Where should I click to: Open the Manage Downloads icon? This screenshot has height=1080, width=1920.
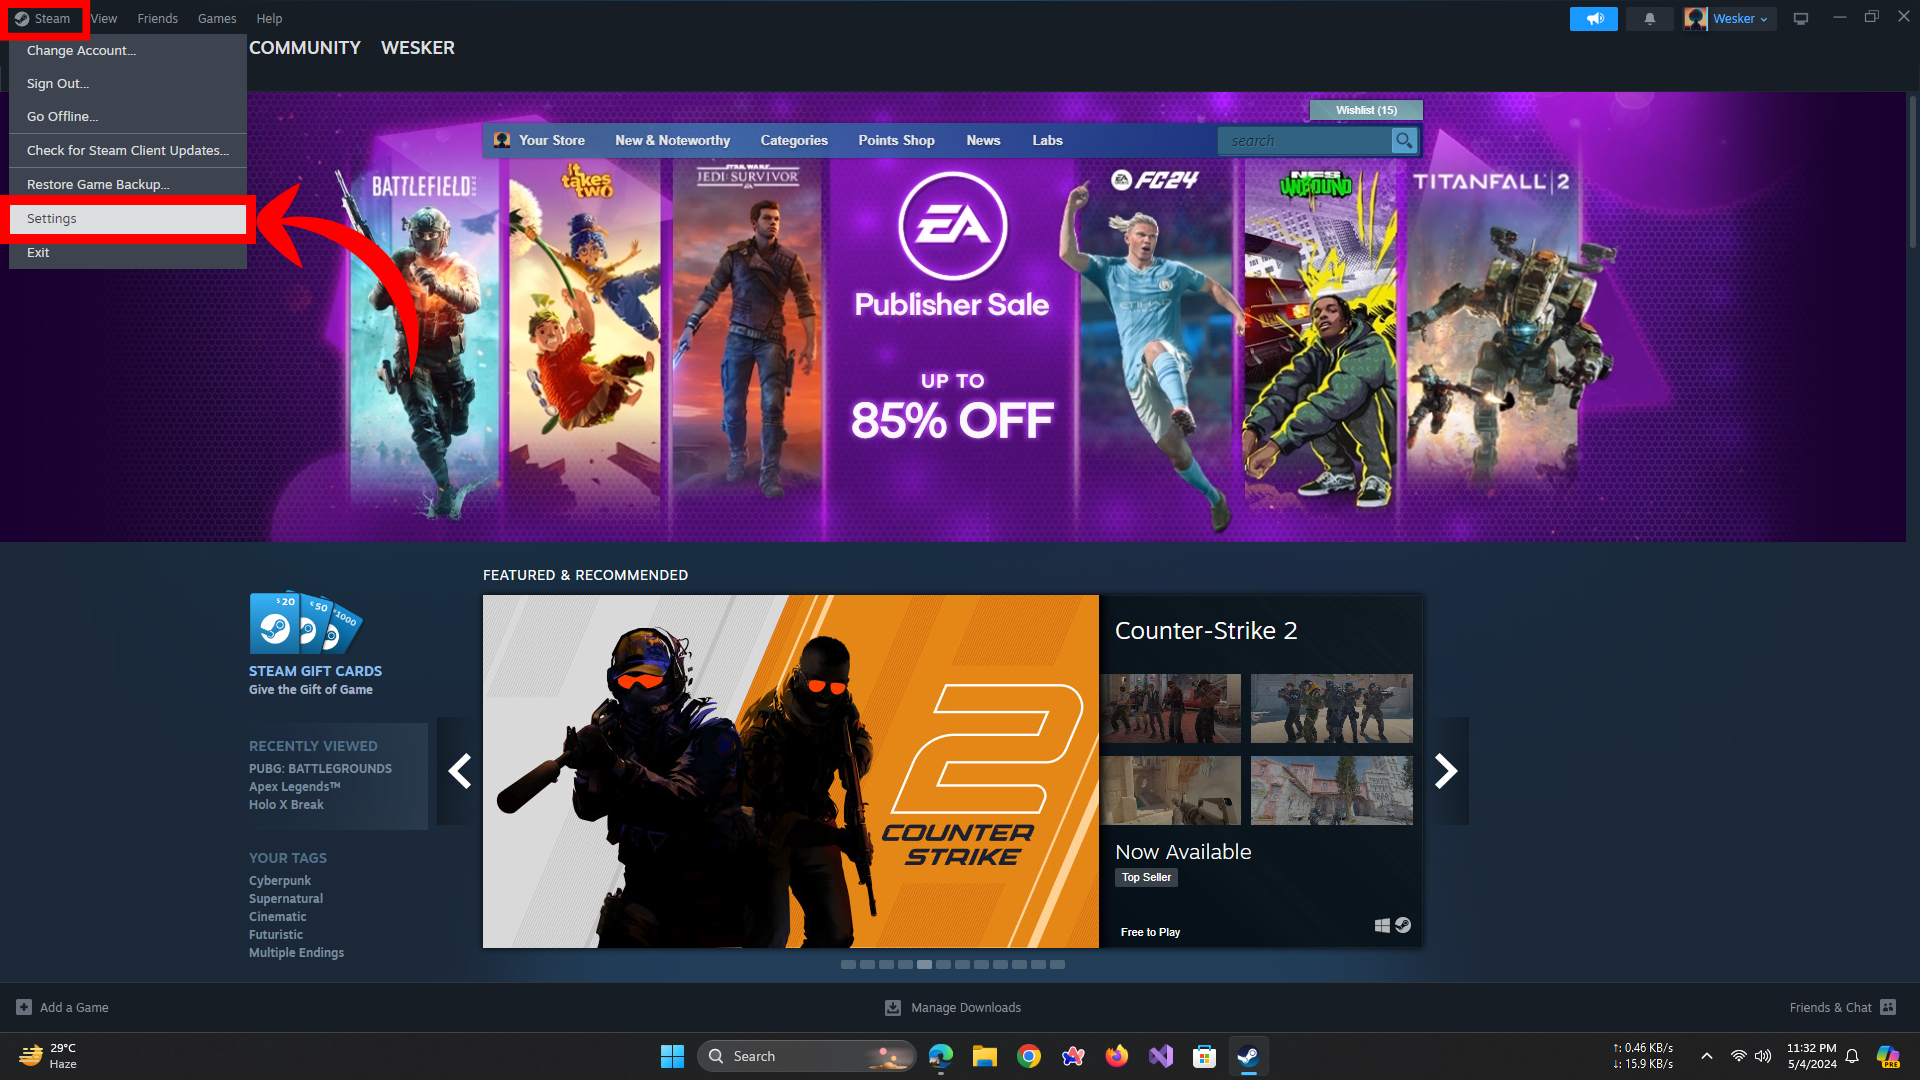pos(893,1007)
